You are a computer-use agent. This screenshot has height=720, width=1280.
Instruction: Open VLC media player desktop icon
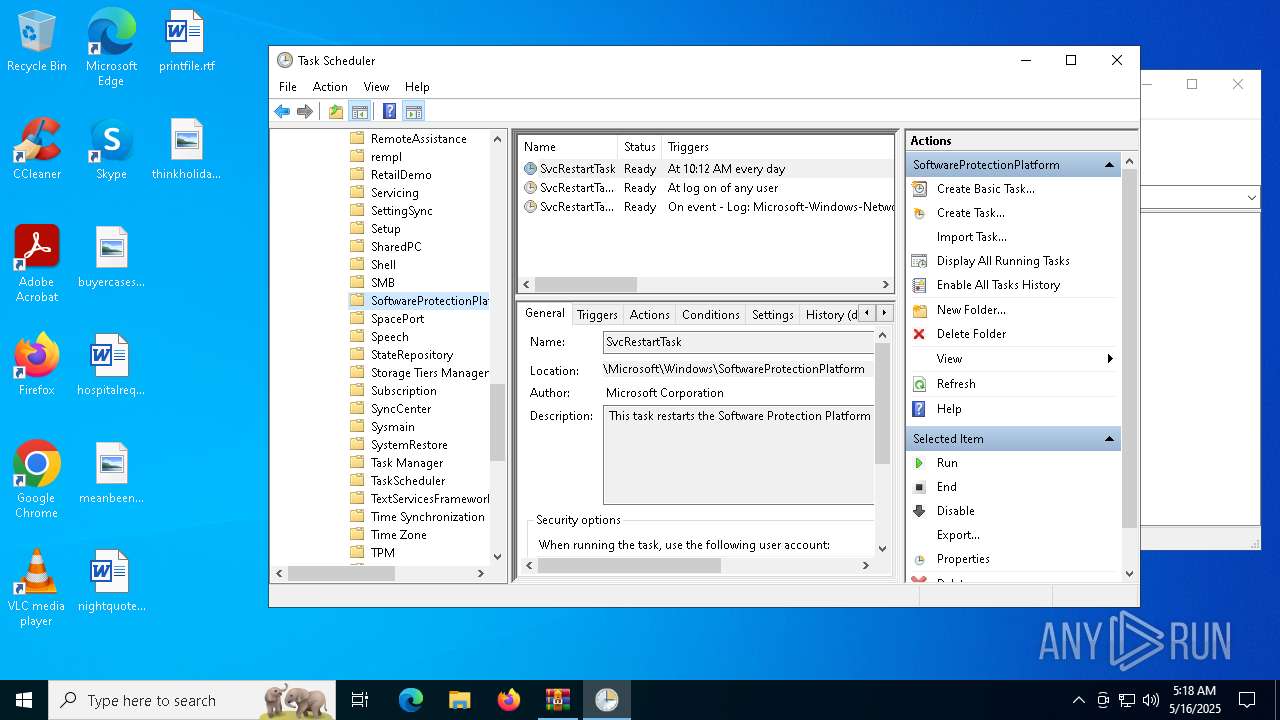(x=36, y=587)
